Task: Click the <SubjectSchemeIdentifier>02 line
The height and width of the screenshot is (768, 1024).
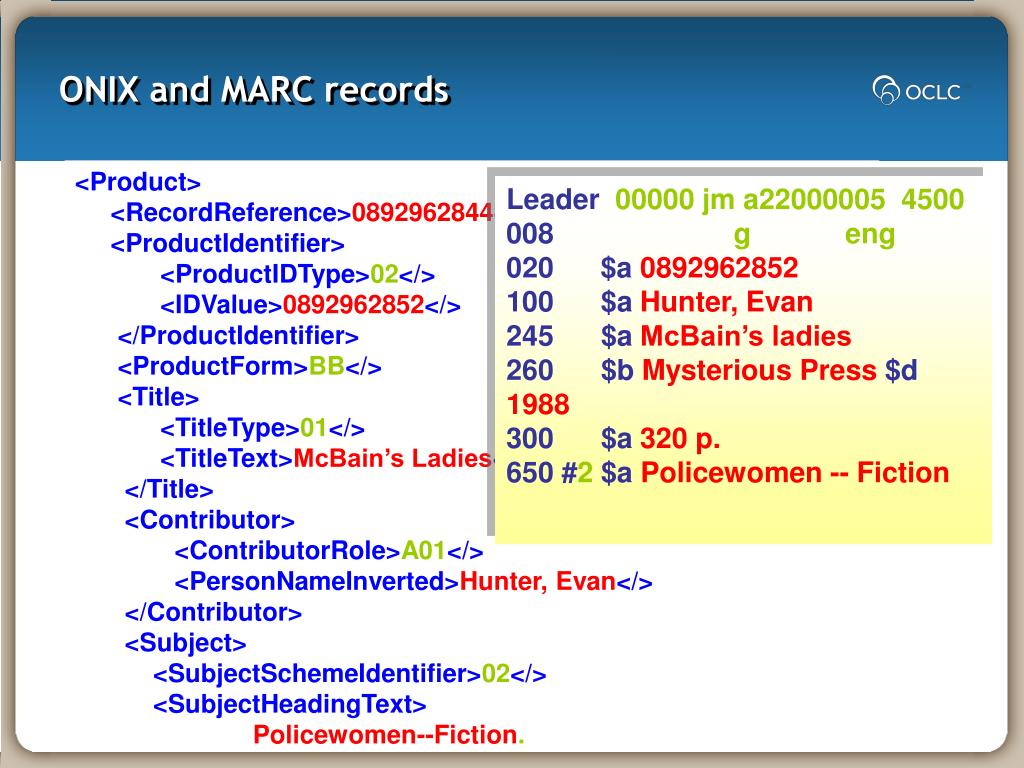Action: pos(349,674)
